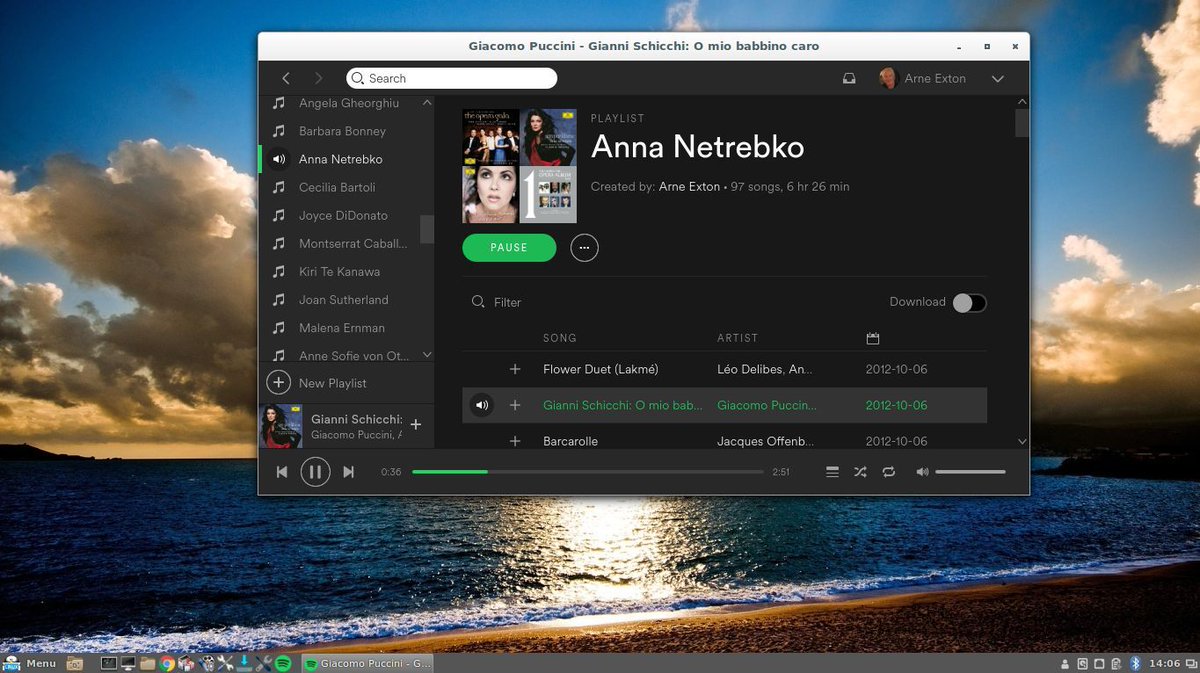Click the sidebar scroll up arrow
The height and width of the screenshot is (673, 1200).
pyautogui.click(x=427, y=103)
